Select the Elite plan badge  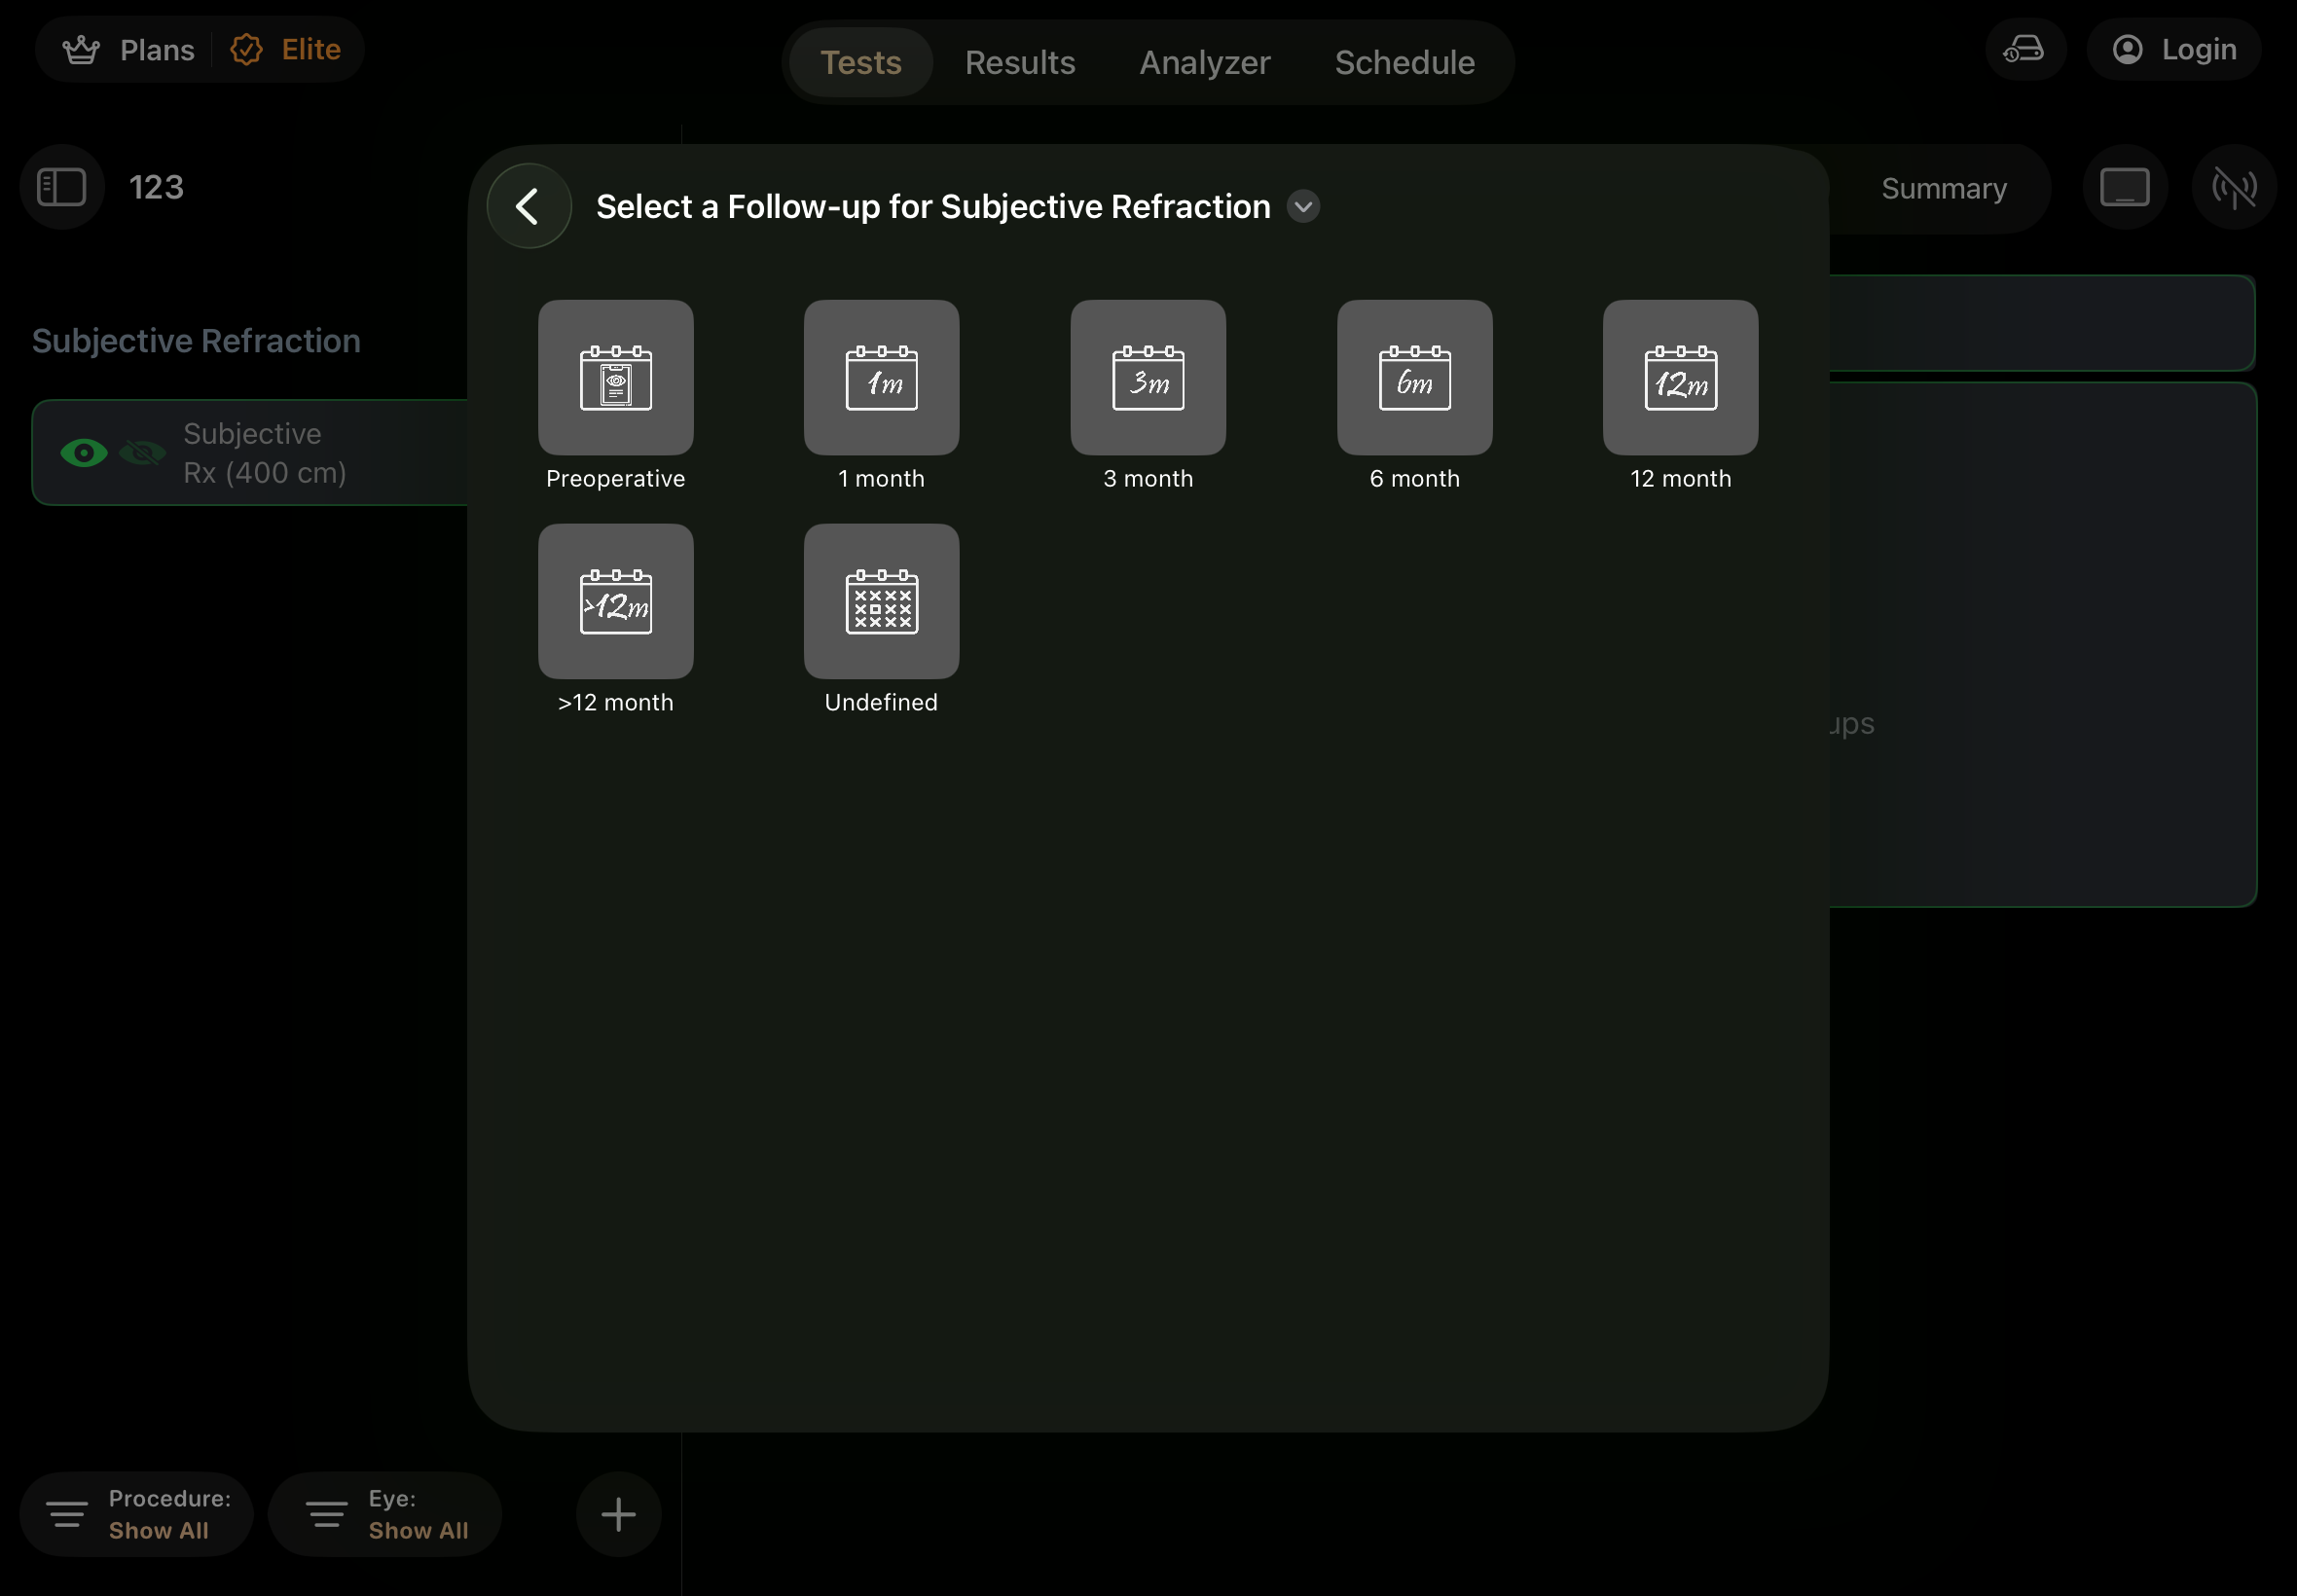(286, 49)
